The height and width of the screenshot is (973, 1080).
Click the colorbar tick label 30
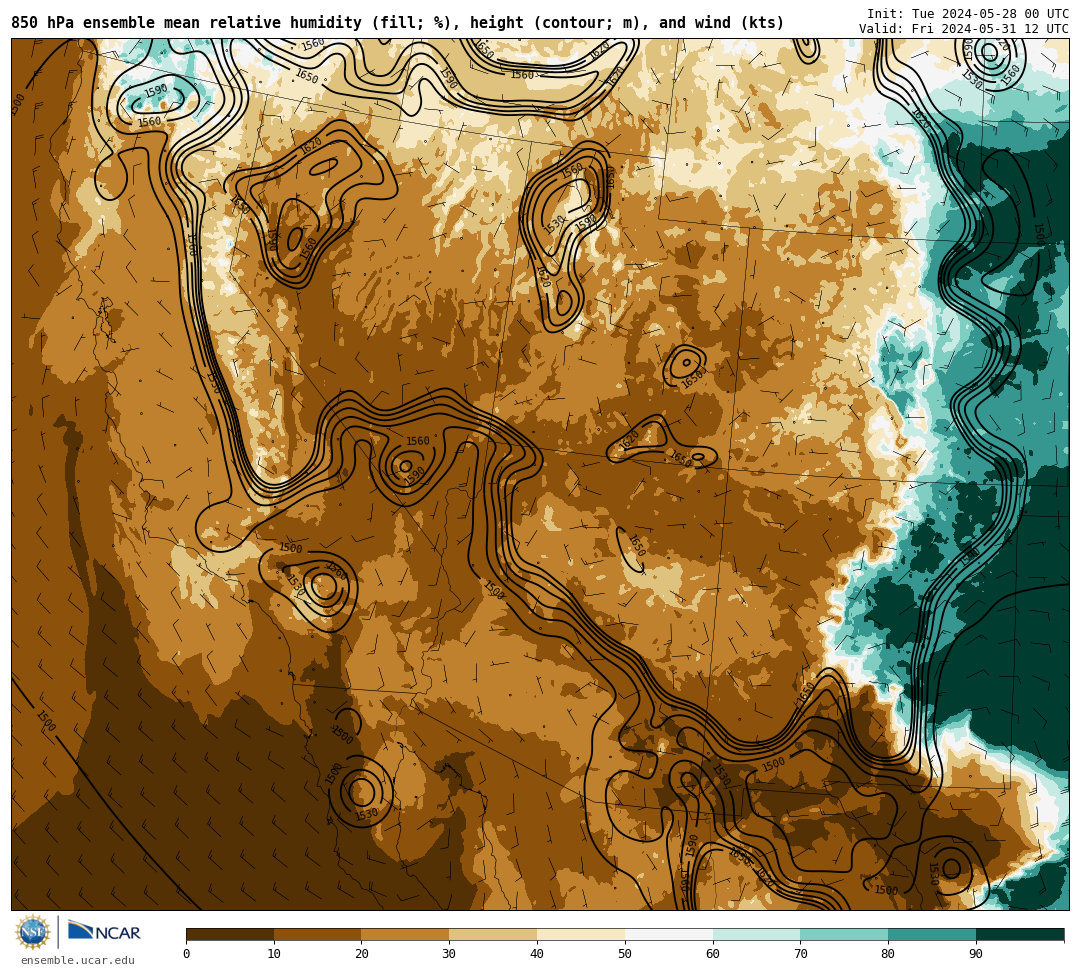(449, 954)
